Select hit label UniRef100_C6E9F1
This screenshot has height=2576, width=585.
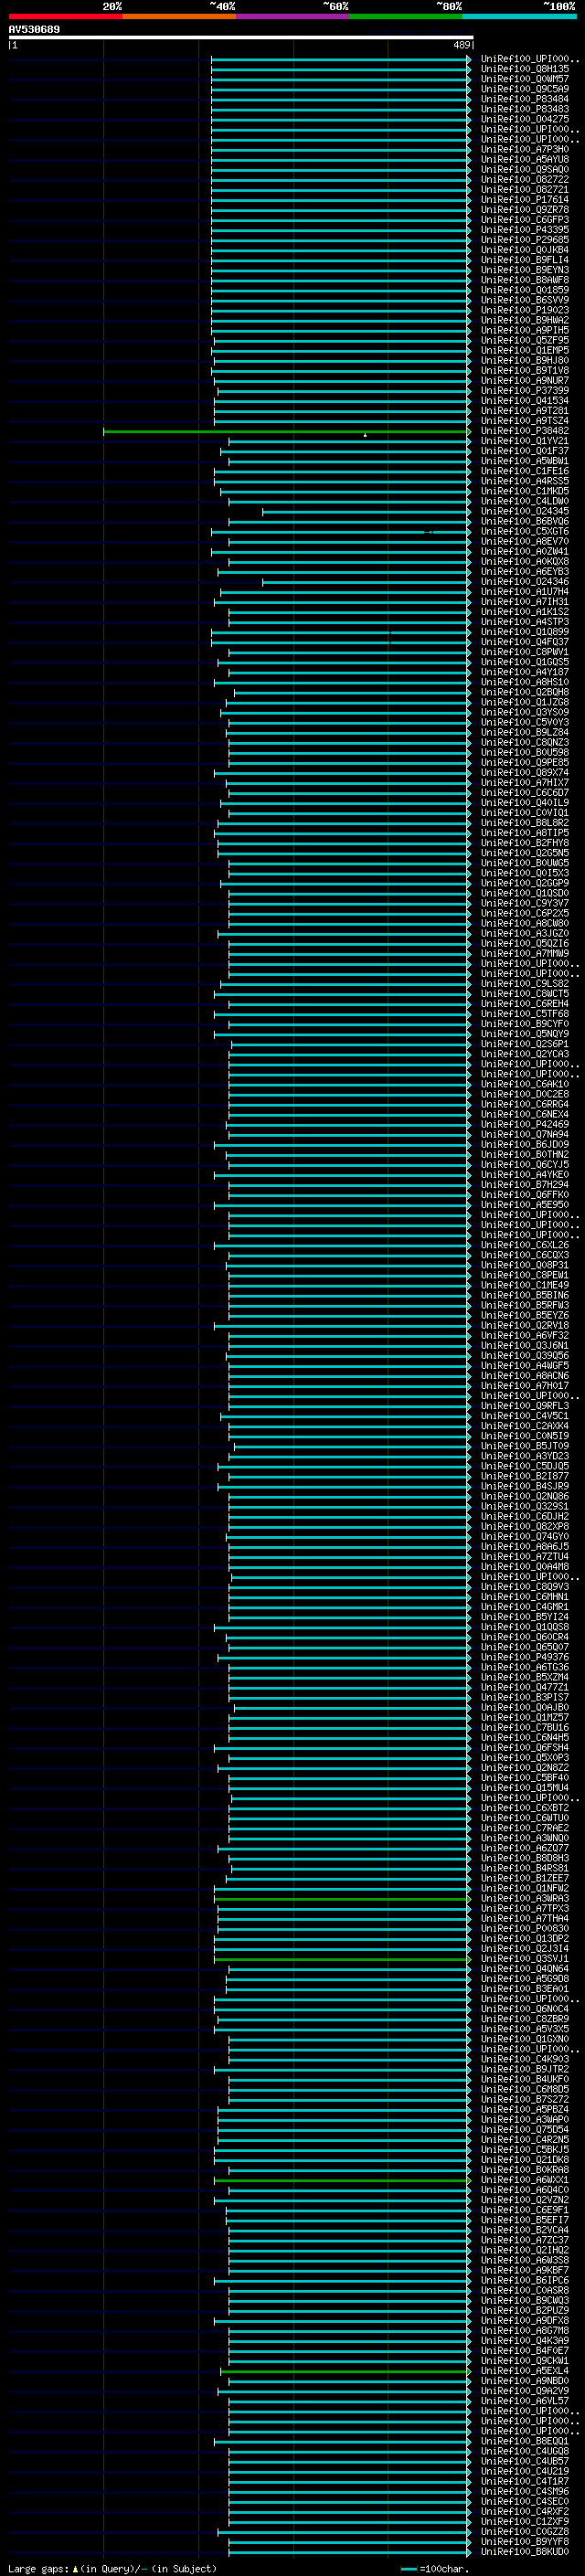coord(524,2209)
